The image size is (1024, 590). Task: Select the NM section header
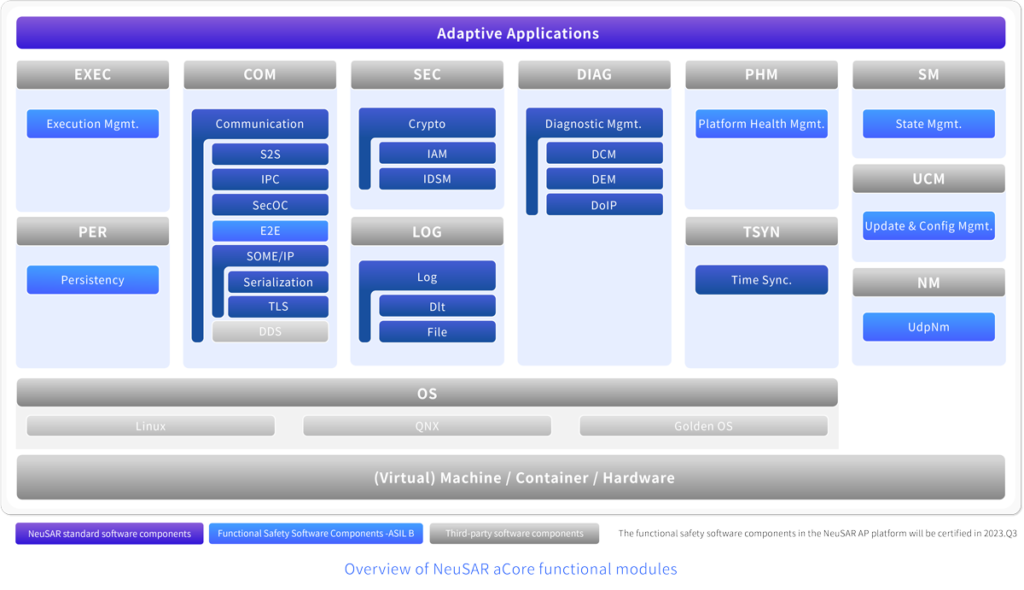(929, 282)
